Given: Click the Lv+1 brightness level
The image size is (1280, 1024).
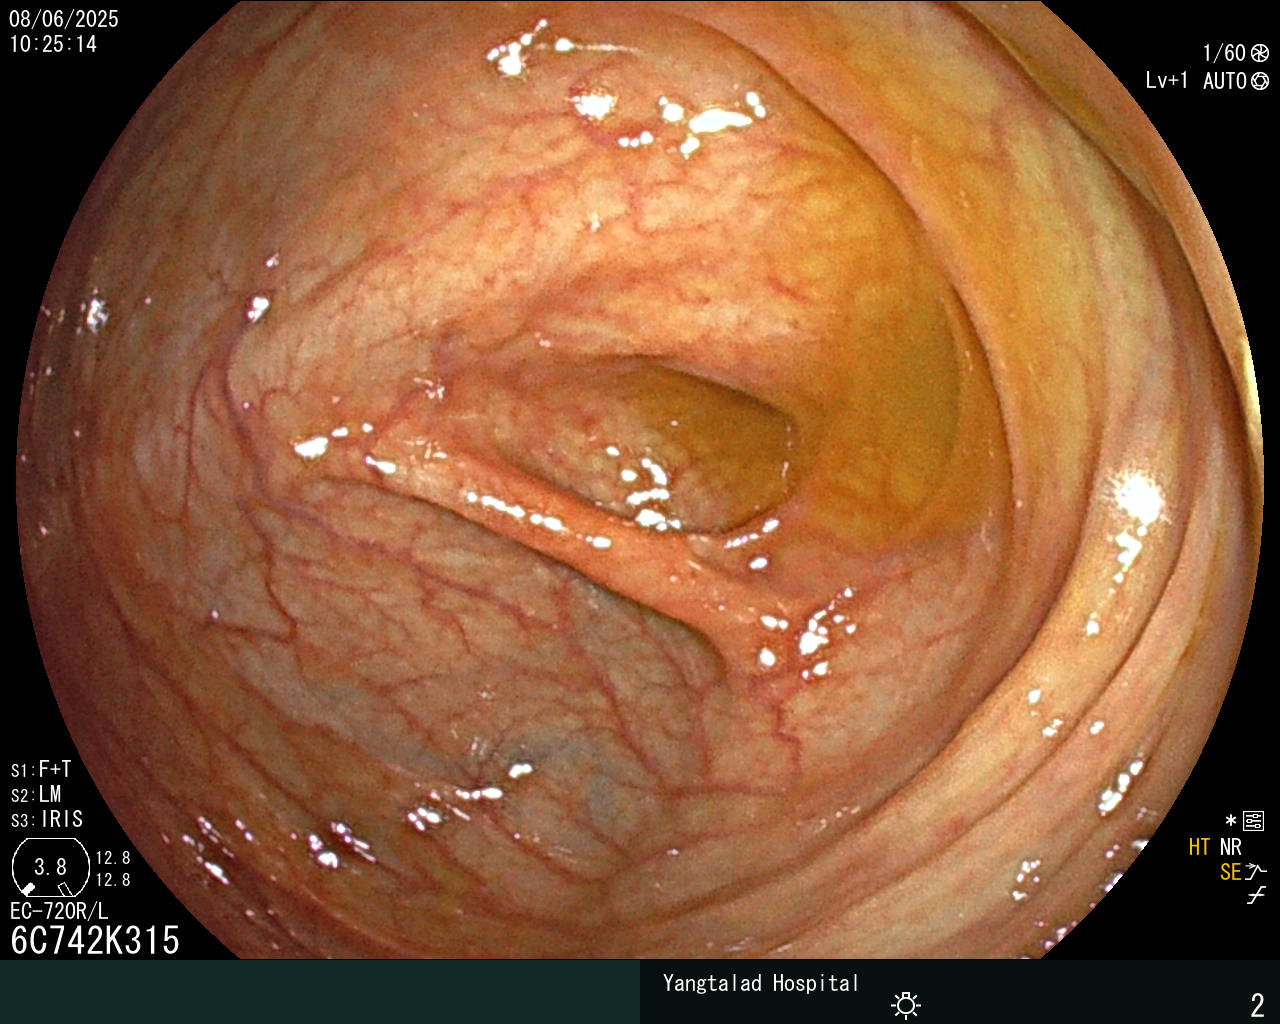Looking at the screenshot, I should (1167, 80).
